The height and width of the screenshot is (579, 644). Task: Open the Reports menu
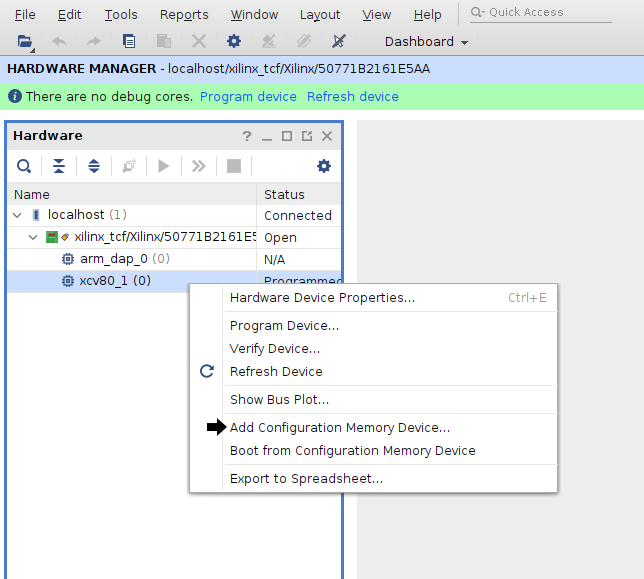(184, 15)
